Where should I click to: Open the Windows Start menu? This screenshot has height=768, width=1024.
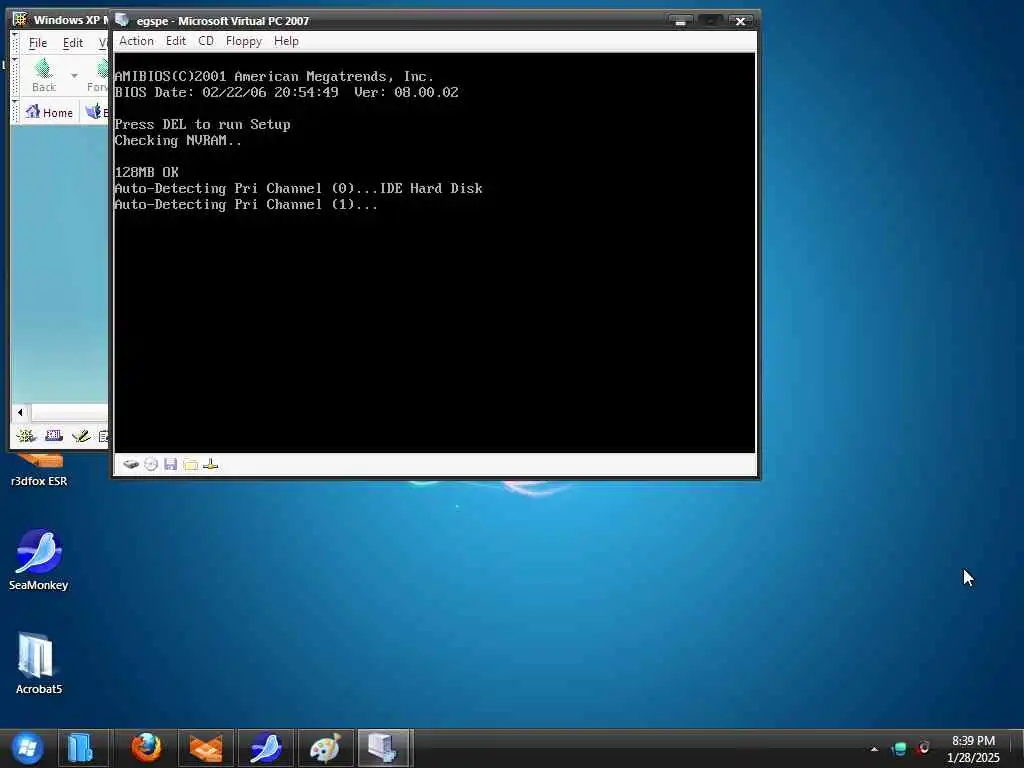(x=27, y=748)
